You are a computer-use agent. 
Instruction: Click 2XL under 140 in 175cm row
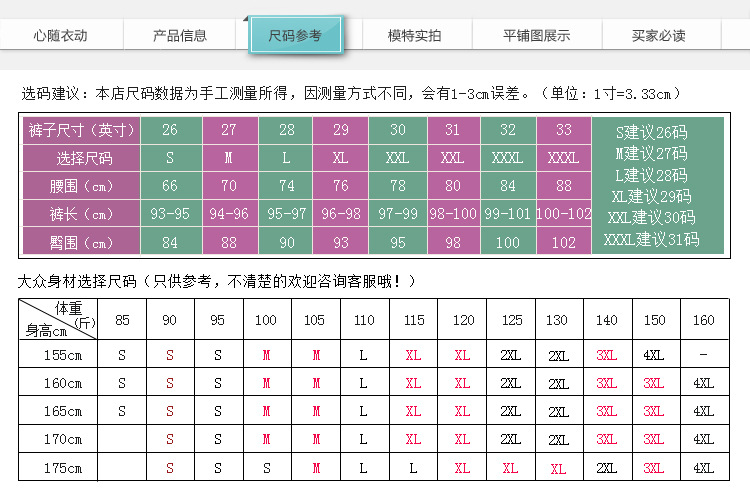pyautogui.click(x=607, y=468)
